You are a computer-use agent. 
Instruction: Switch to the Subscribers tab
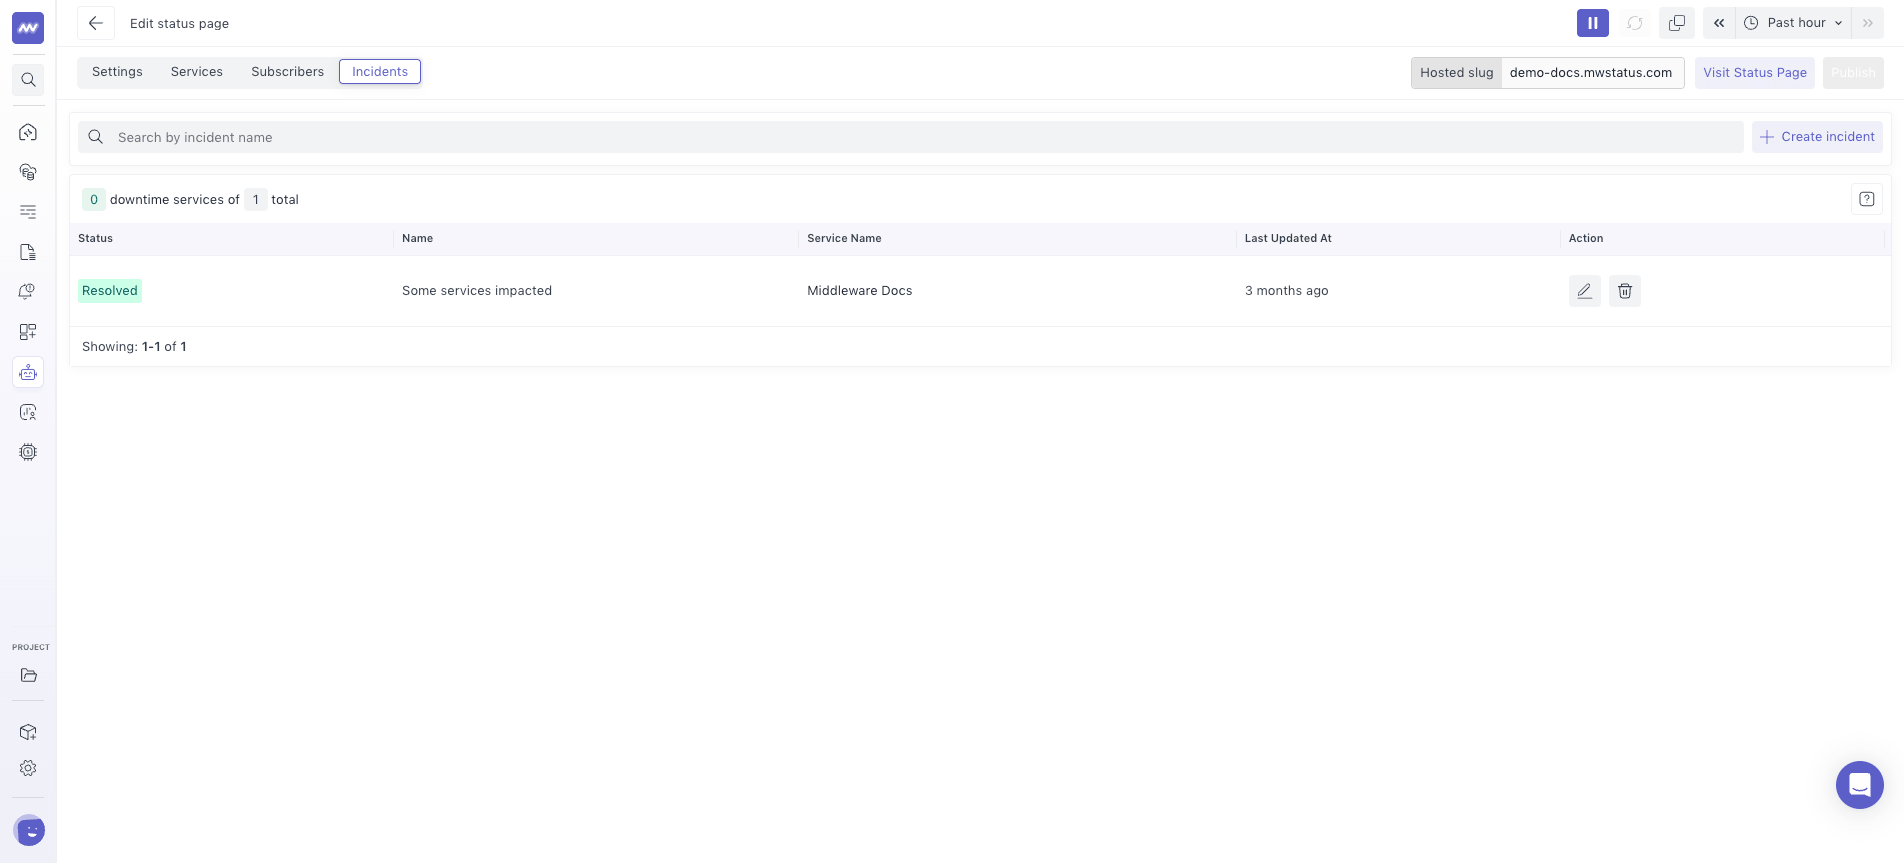(288, 72)
